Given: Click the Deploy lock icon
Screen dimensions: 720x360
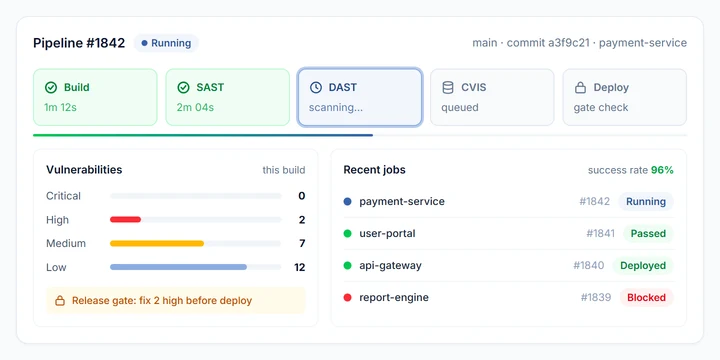Looking at the screenshot, I should [x=580, y=88].
